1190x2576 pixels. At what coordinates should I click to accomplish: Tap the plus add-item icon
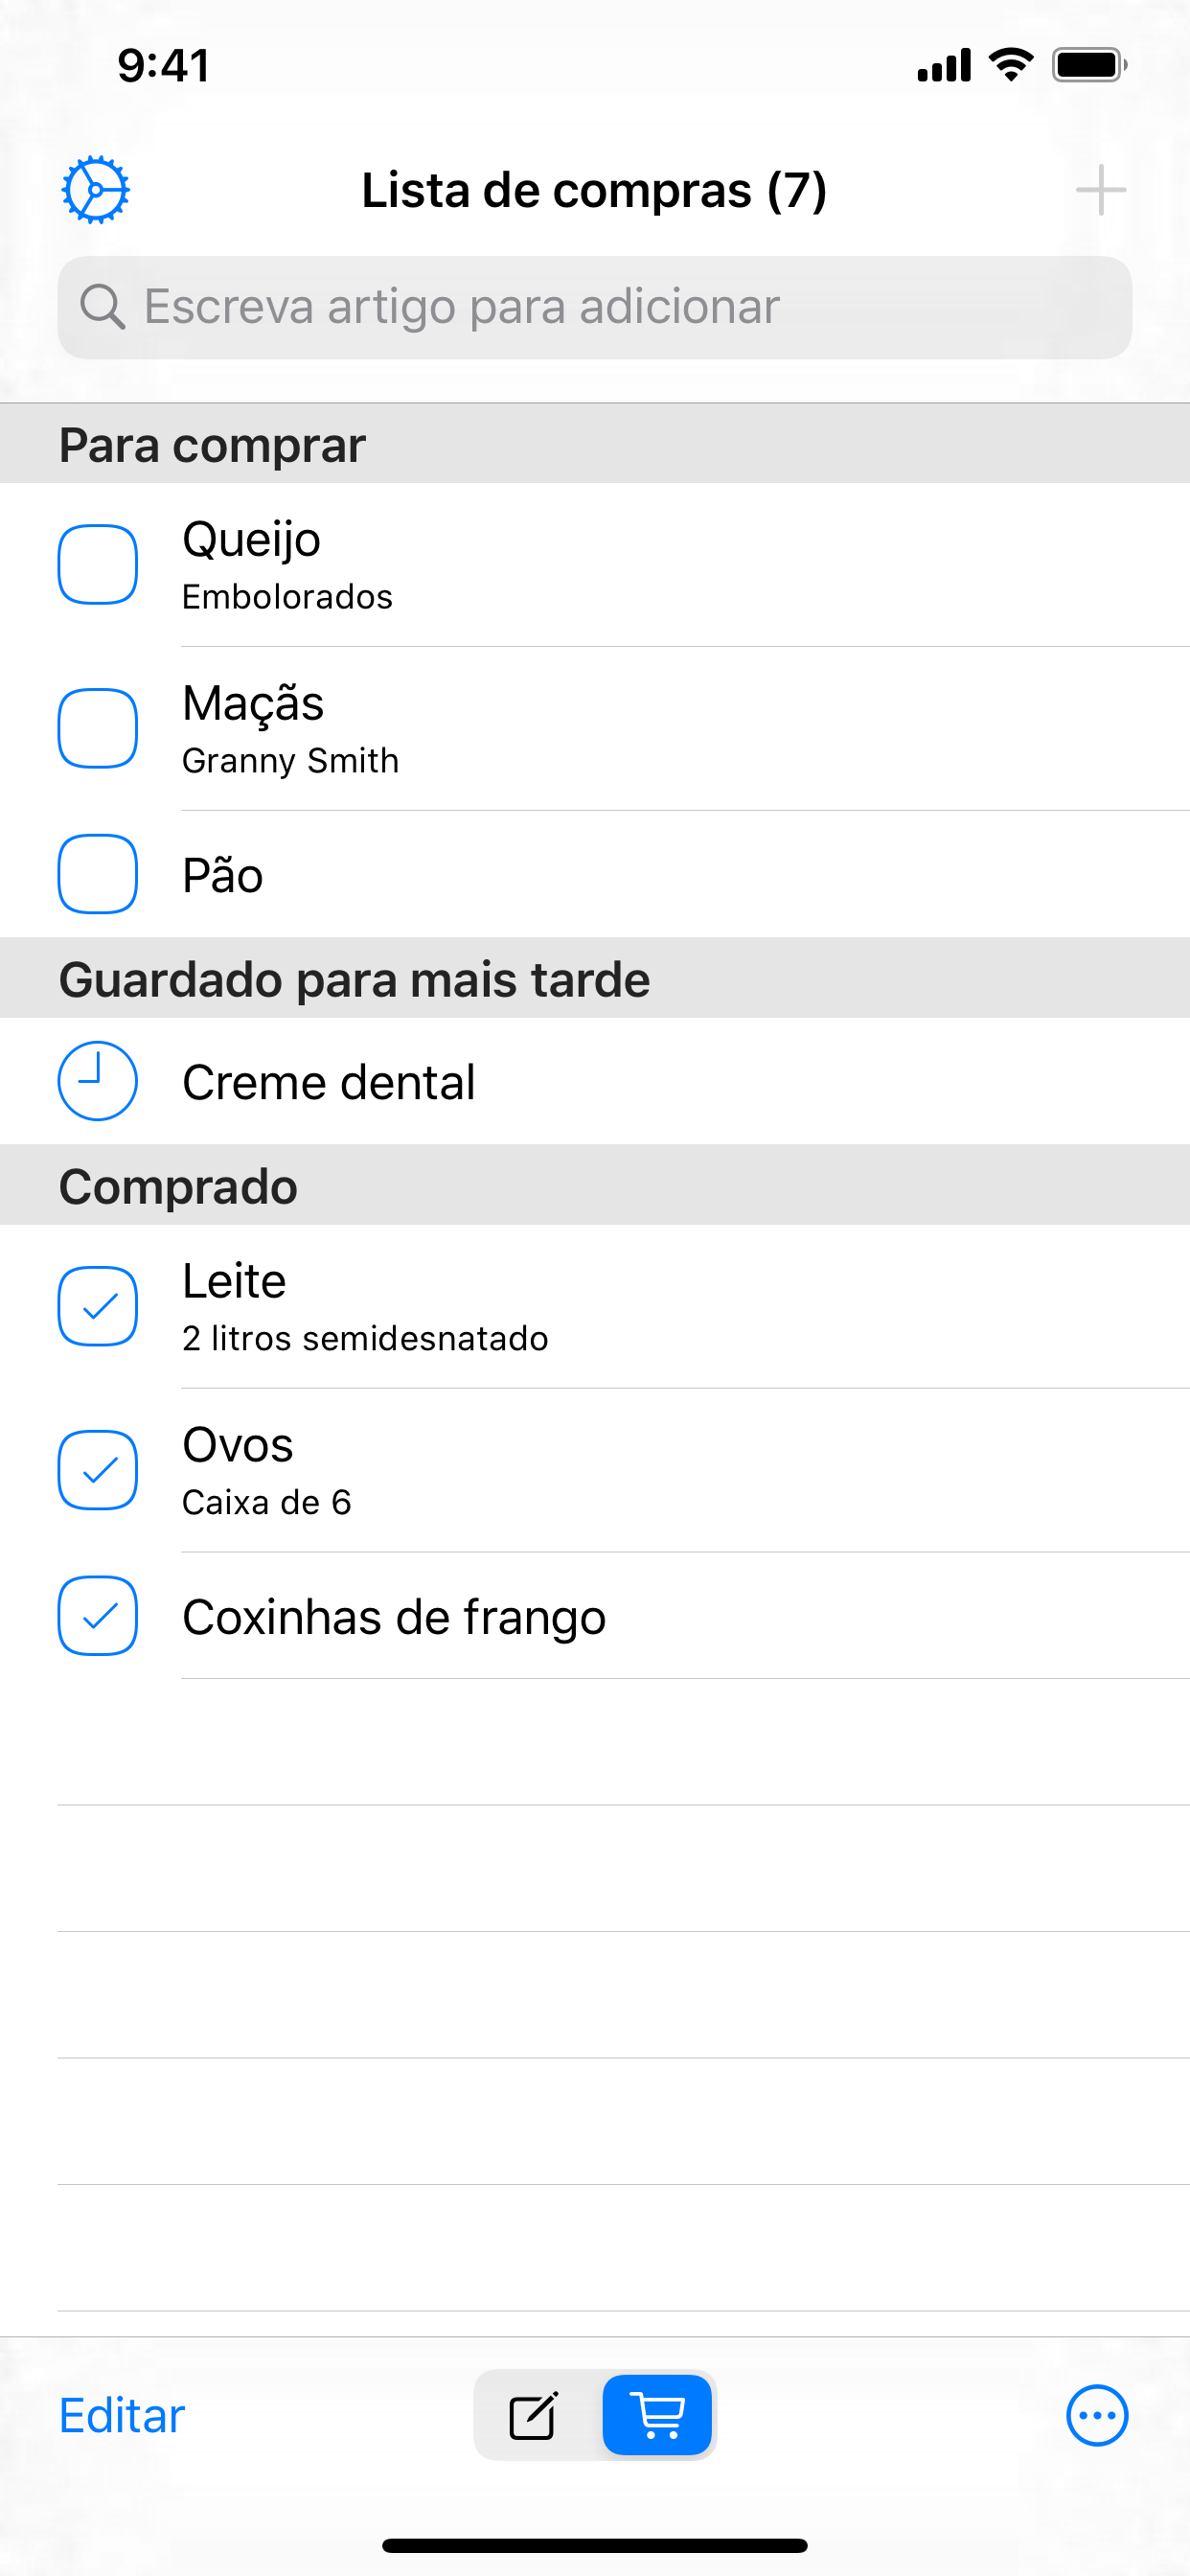(x=1100, y=190)
